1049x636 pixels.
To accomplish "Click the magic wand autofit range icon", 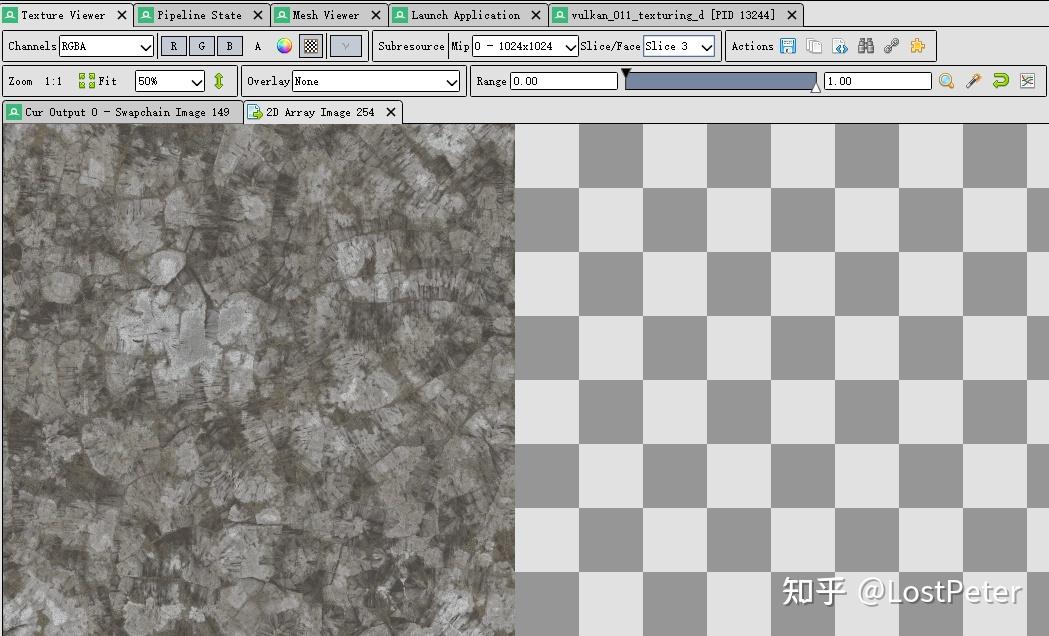I will 973,81.
